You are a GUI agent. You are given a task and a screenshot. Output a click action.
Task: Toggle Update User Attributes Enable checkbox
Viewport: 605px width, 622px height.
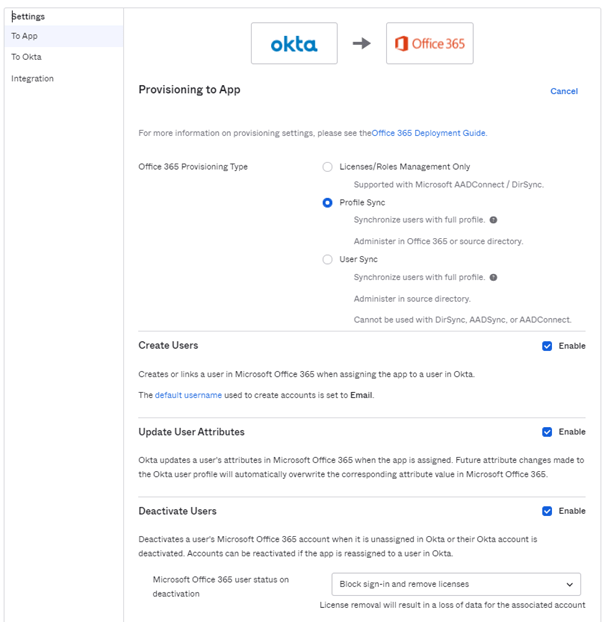tap(547, 432)
